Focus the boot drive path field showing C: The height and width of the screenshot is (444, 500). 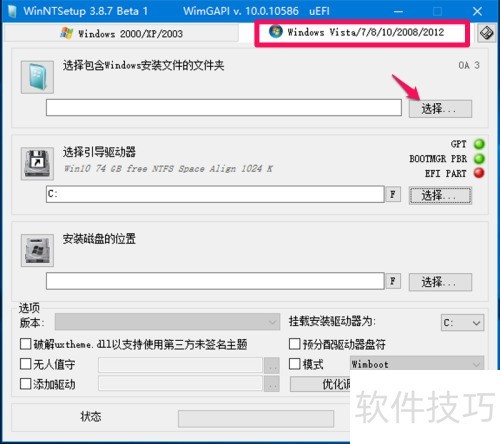pos(215,194)
